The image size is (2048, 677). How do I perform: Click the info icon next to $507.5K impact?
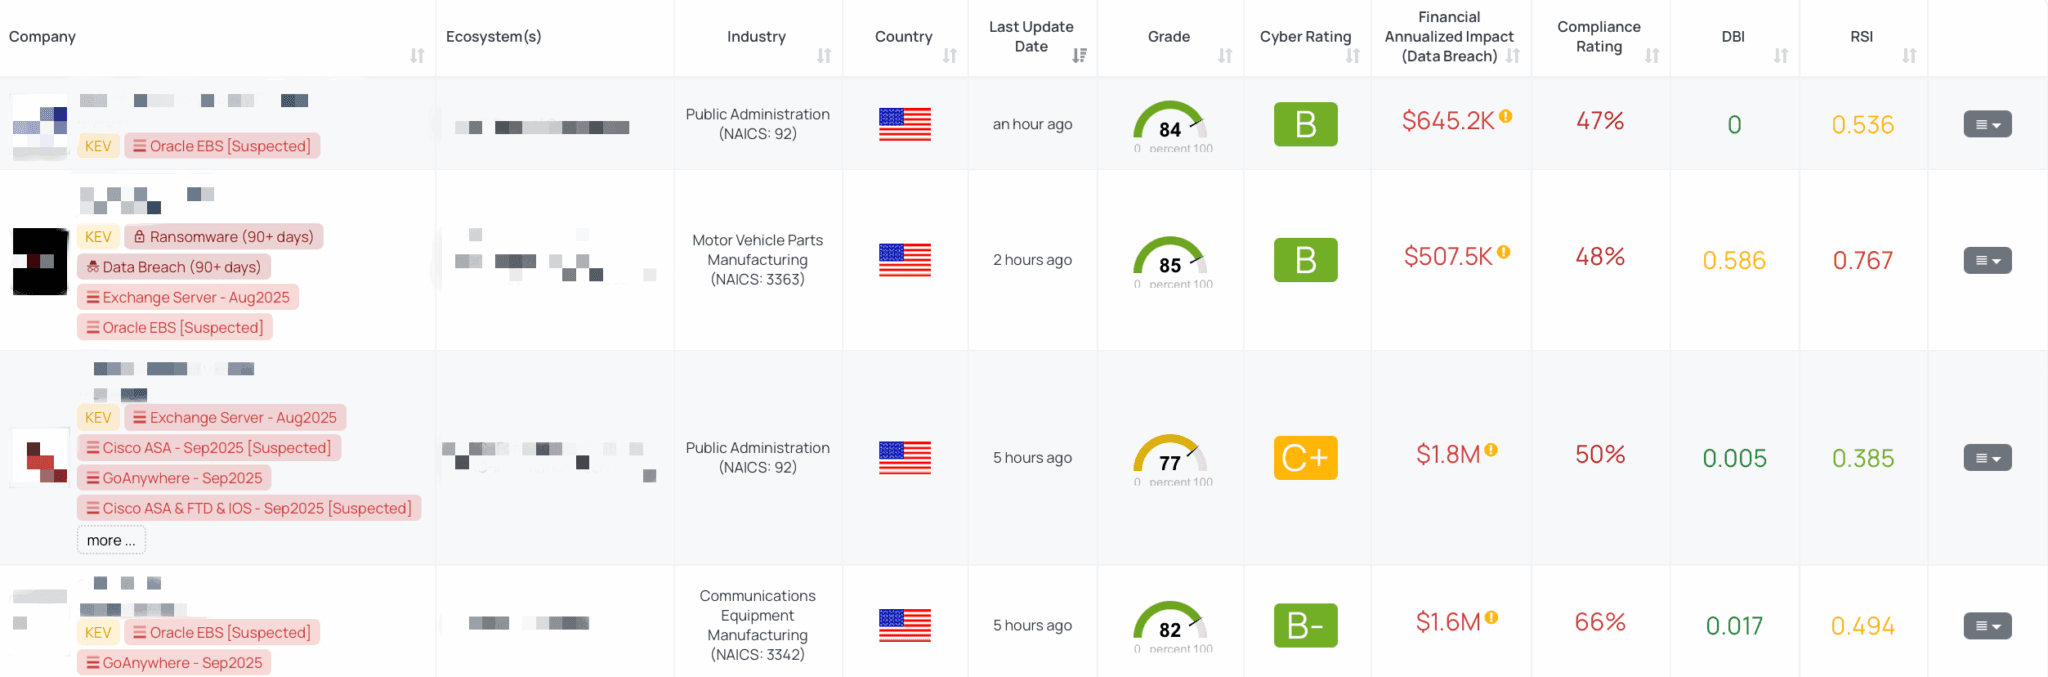tap(1505, 252)
